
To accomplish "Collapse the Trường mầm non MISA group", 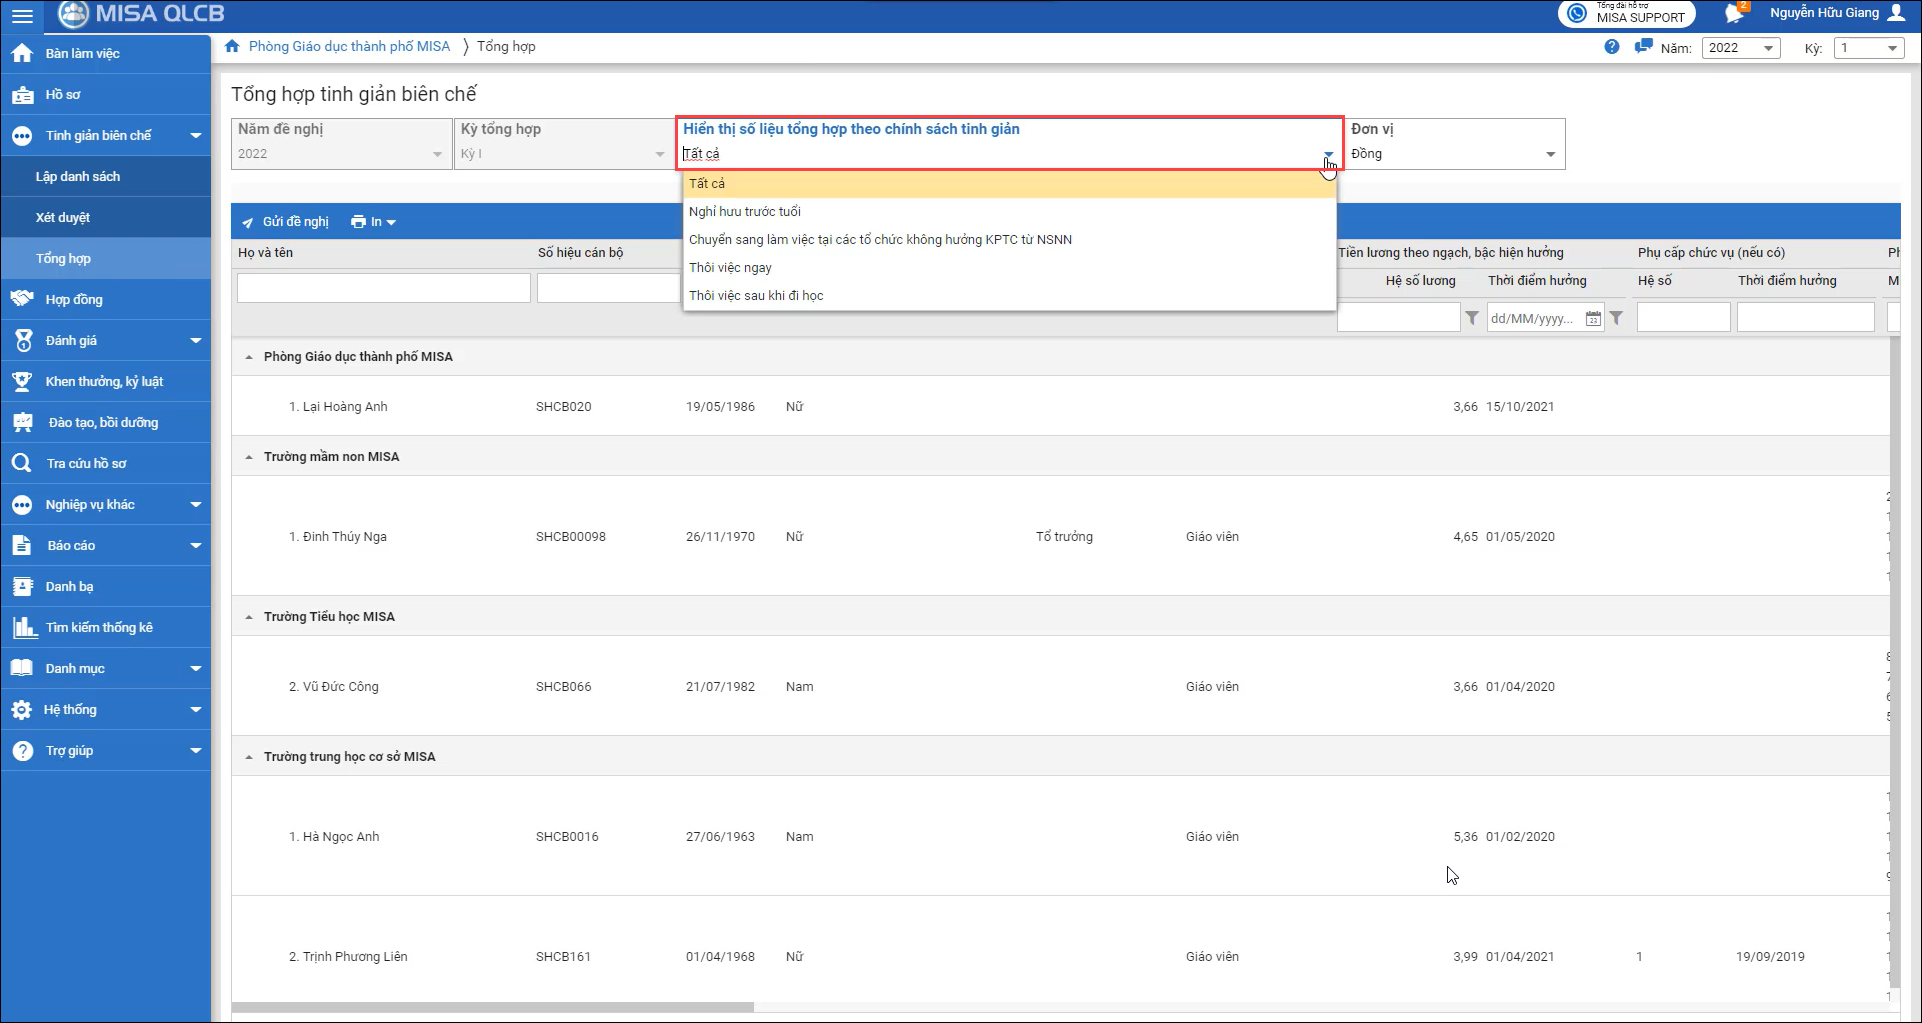I will coord(249,457).
